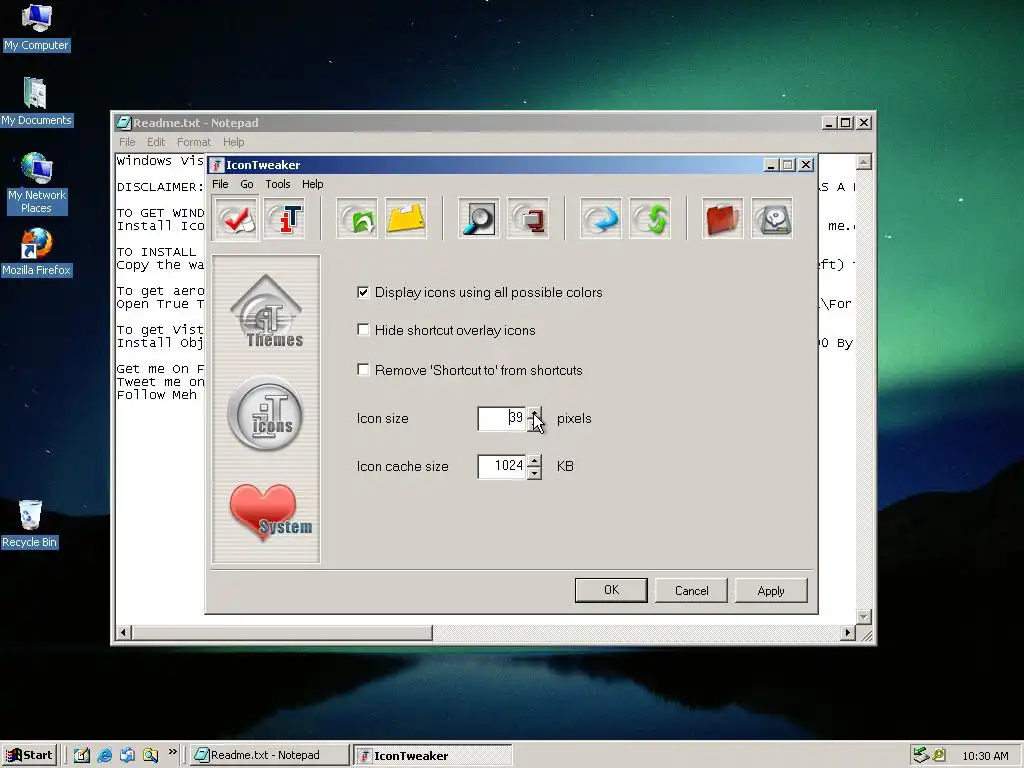Click Notepad scroll right arrow
The image size is (1024, 768).
pyautogui.click(x=848, y=632)
